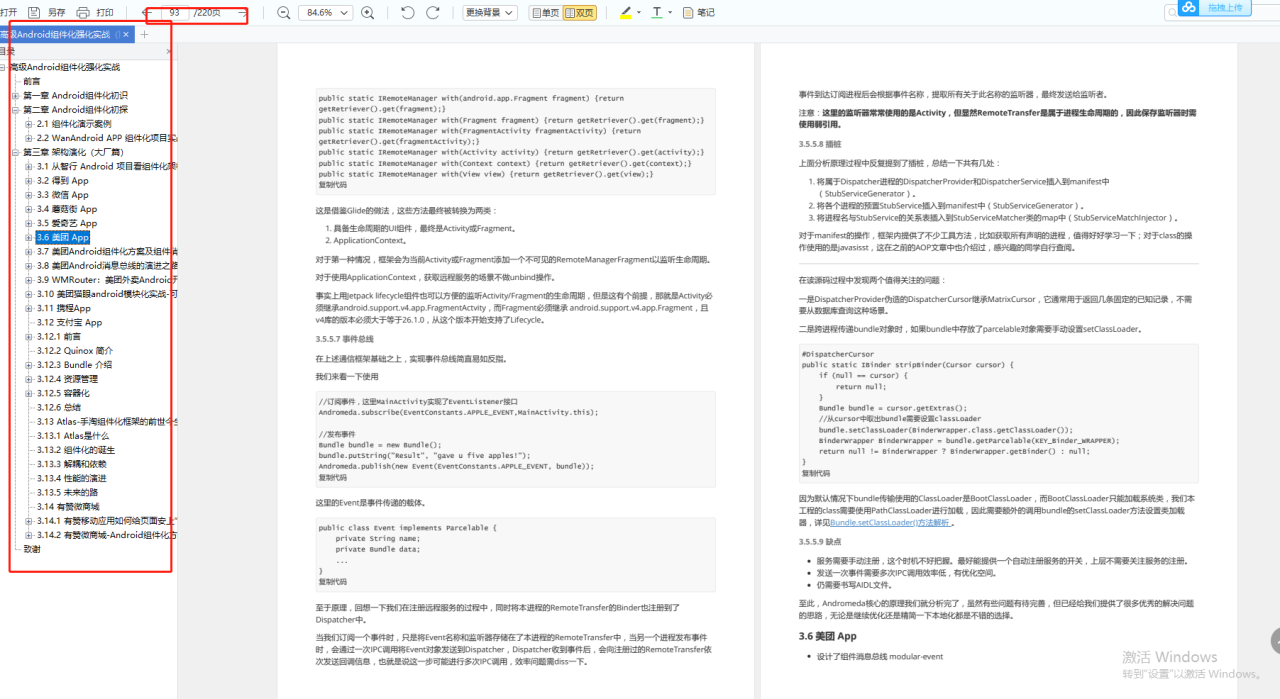Click the 另存 save-as icon
This screenshot has width=1280, height=699.
(35, 12)
